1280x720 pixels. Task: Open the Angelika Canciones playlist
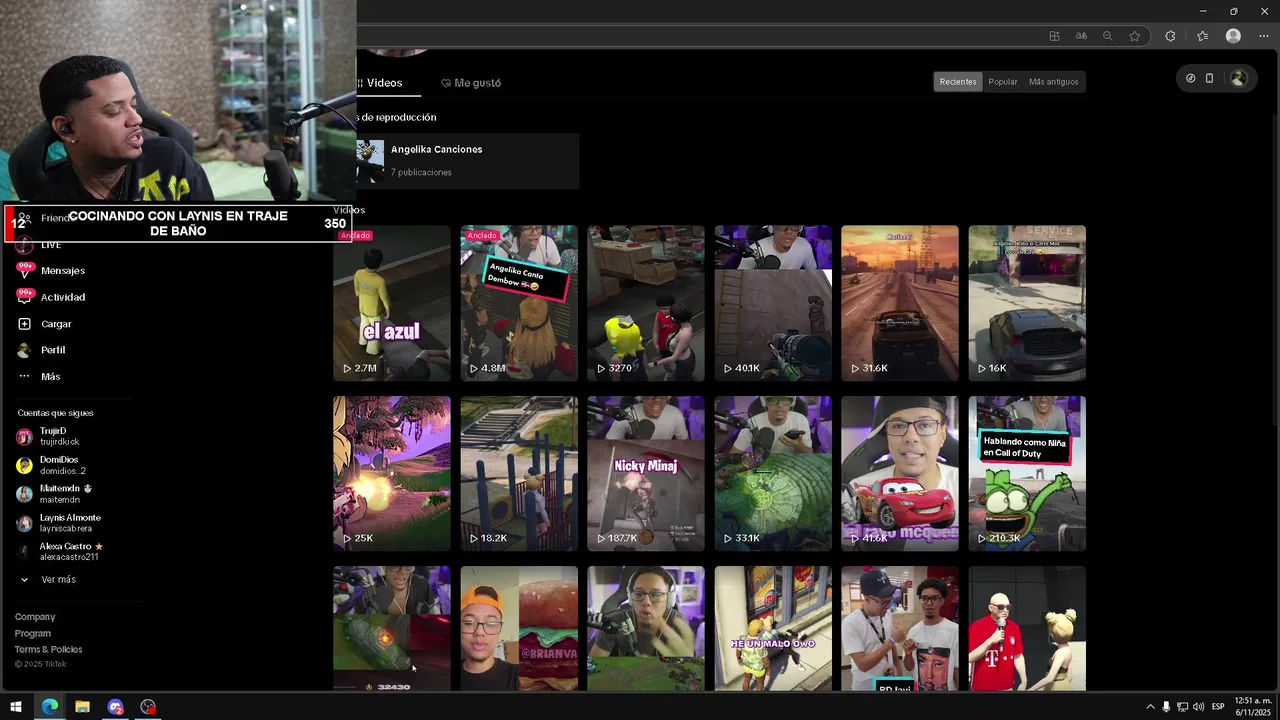point(467,161)
